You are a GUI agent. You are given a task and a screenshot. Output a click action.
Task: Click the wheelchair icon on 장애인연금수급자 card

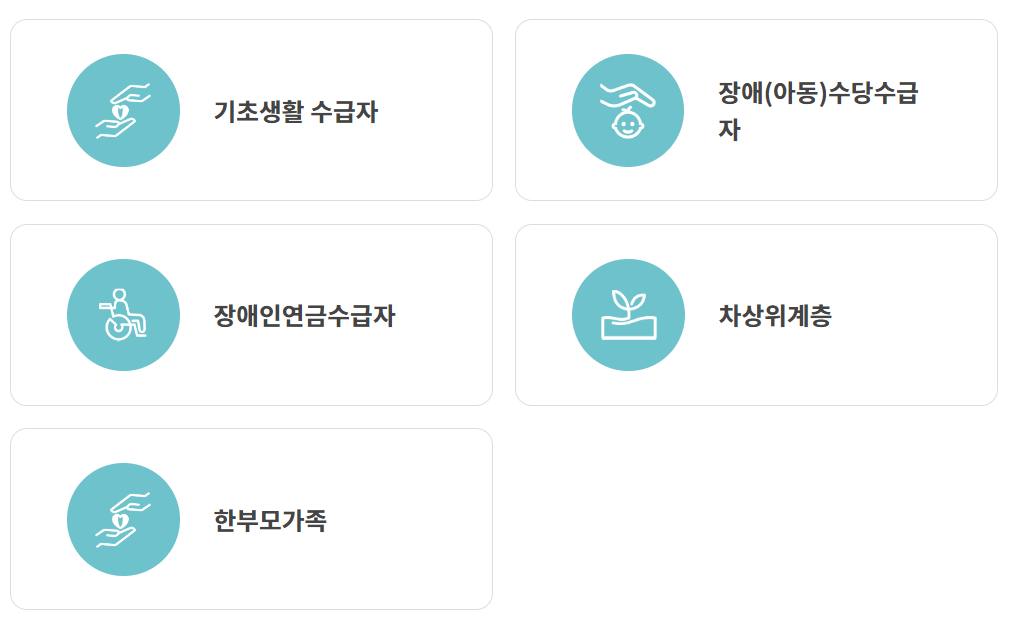[x=123, y=313]
